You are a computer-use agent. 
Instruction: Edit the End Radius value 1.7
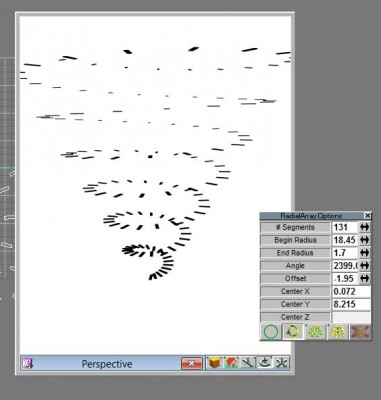click(345, 253)
